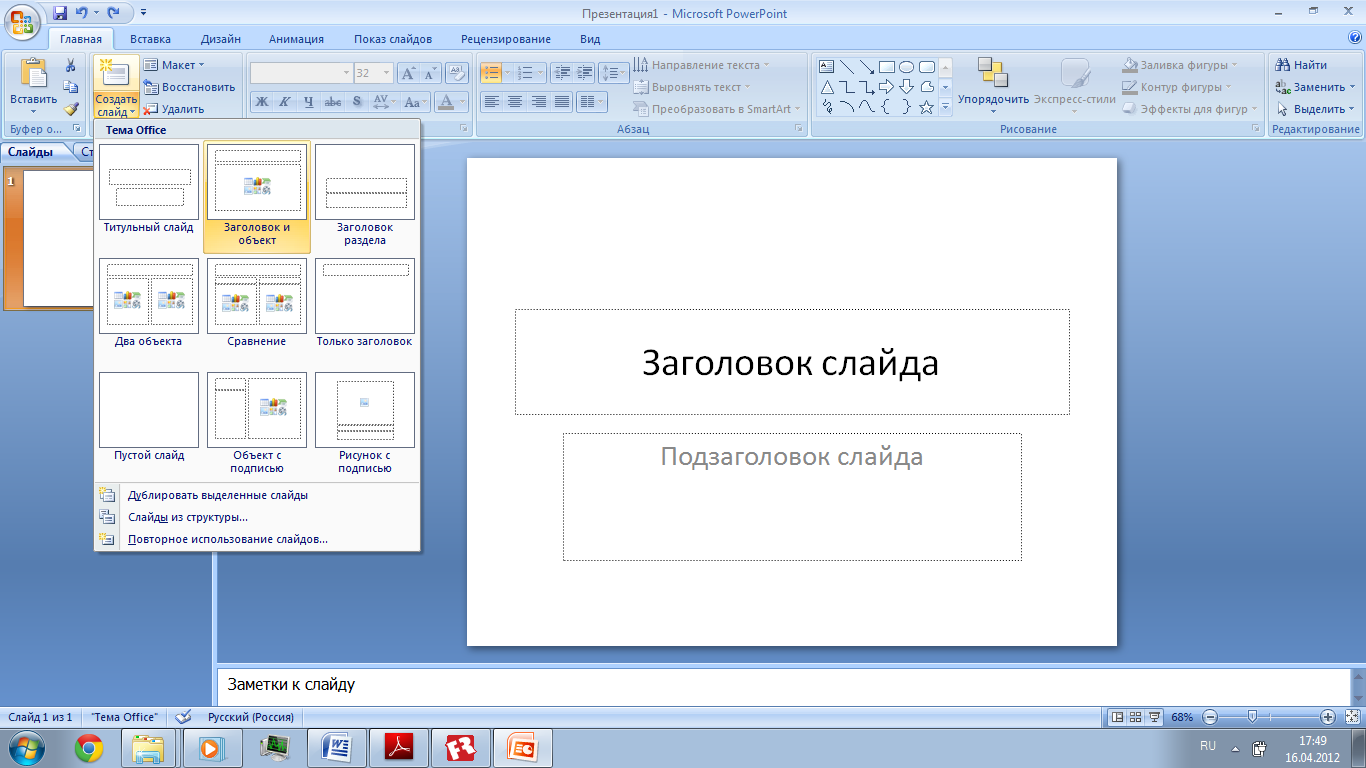
Task: Open Windows Start menu
Action: 24,748
